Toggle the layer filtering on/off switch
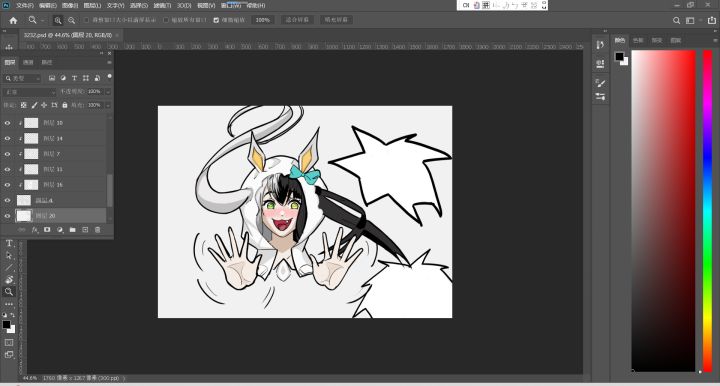This screenshot has width=720, height=386. coord(109,77)
